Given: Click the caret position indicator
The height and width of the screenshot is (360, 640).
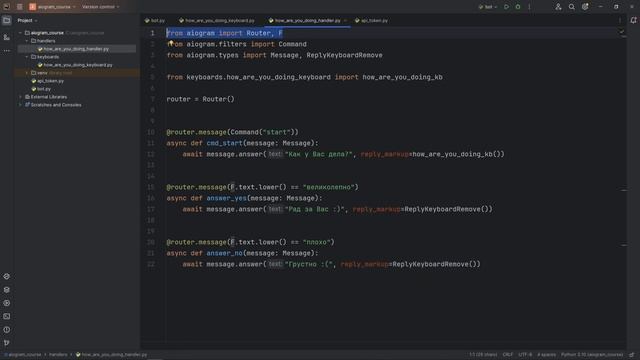Looking at the screenshot, I should click(483, 355).
